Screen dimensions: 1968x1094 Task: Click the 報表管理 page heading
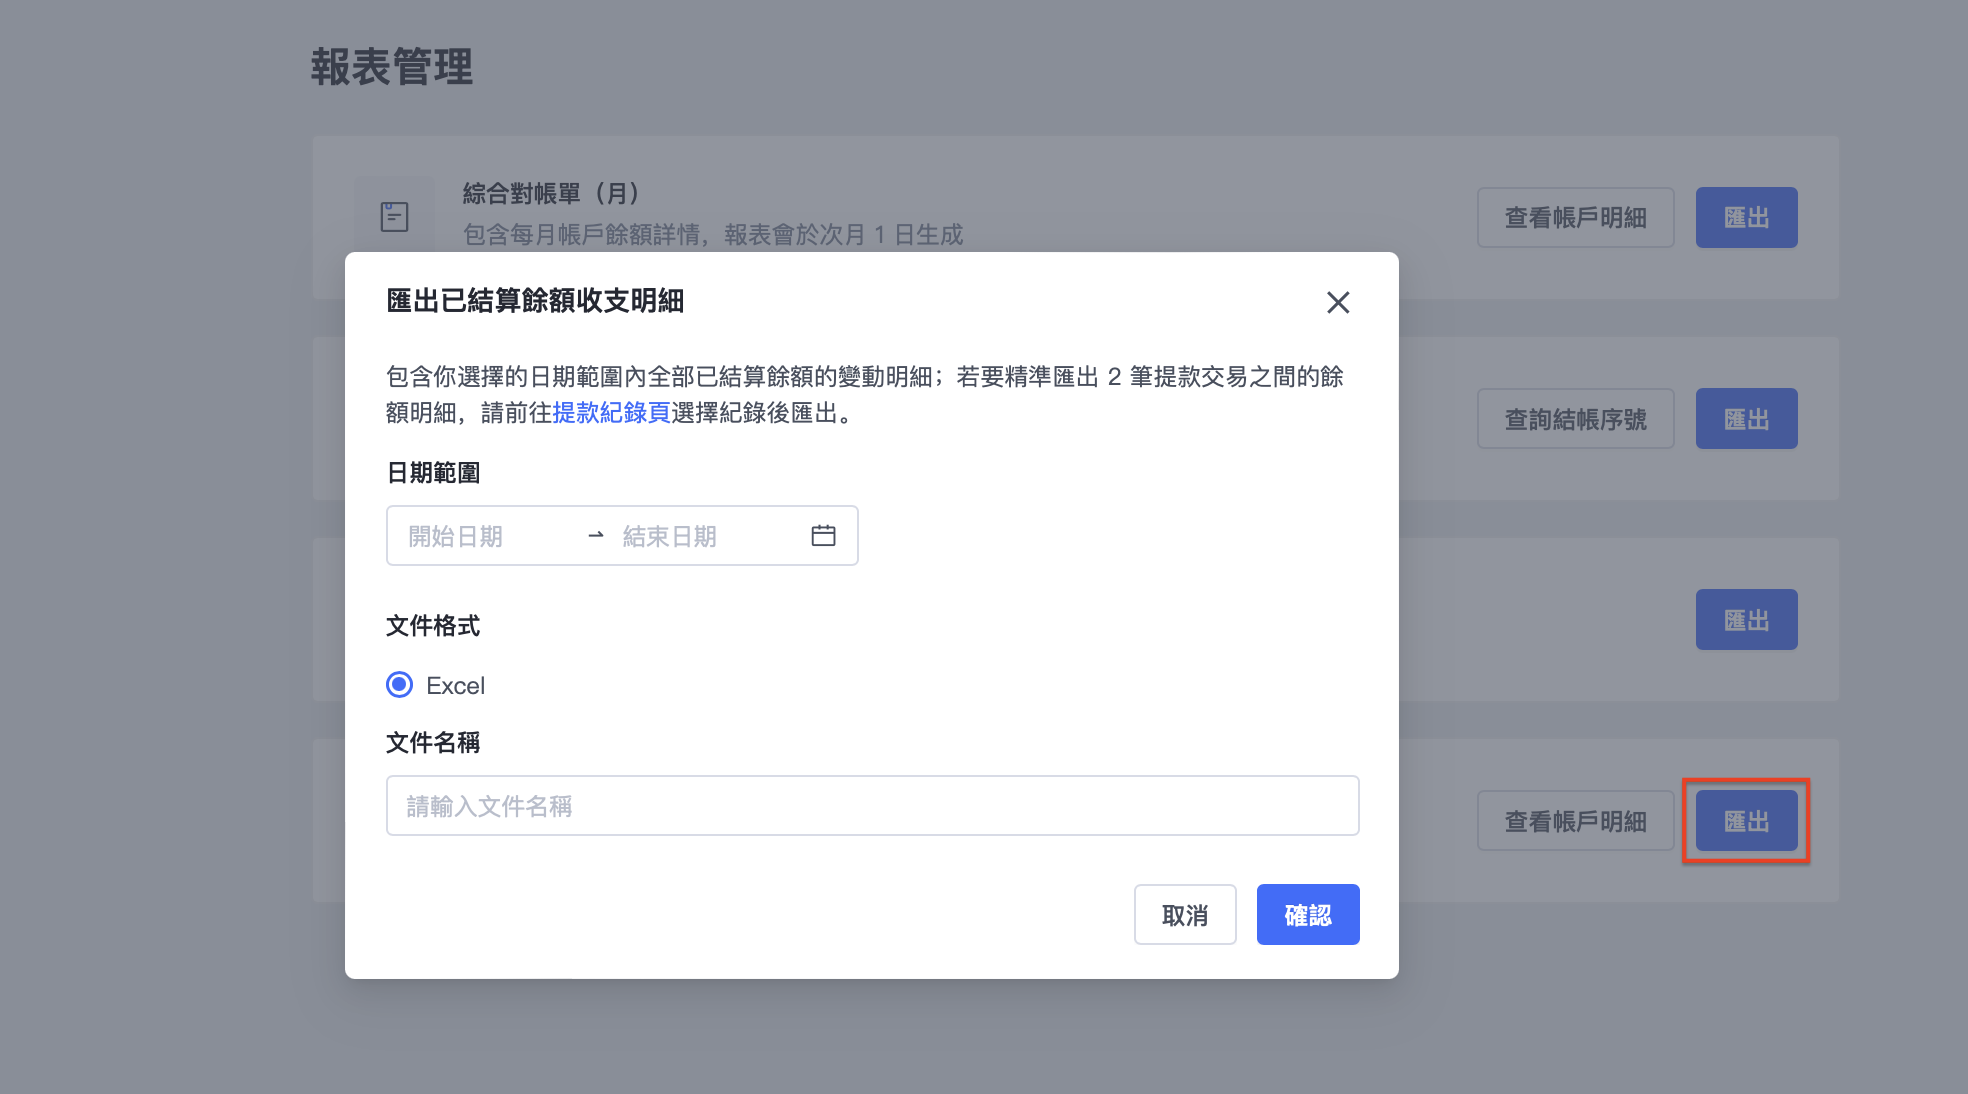pos(392,67)
